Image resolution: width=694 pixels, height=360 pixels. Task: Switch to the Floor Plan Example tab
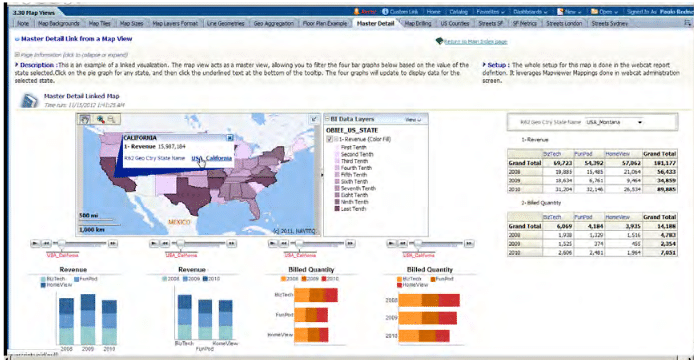coord(325,23)
